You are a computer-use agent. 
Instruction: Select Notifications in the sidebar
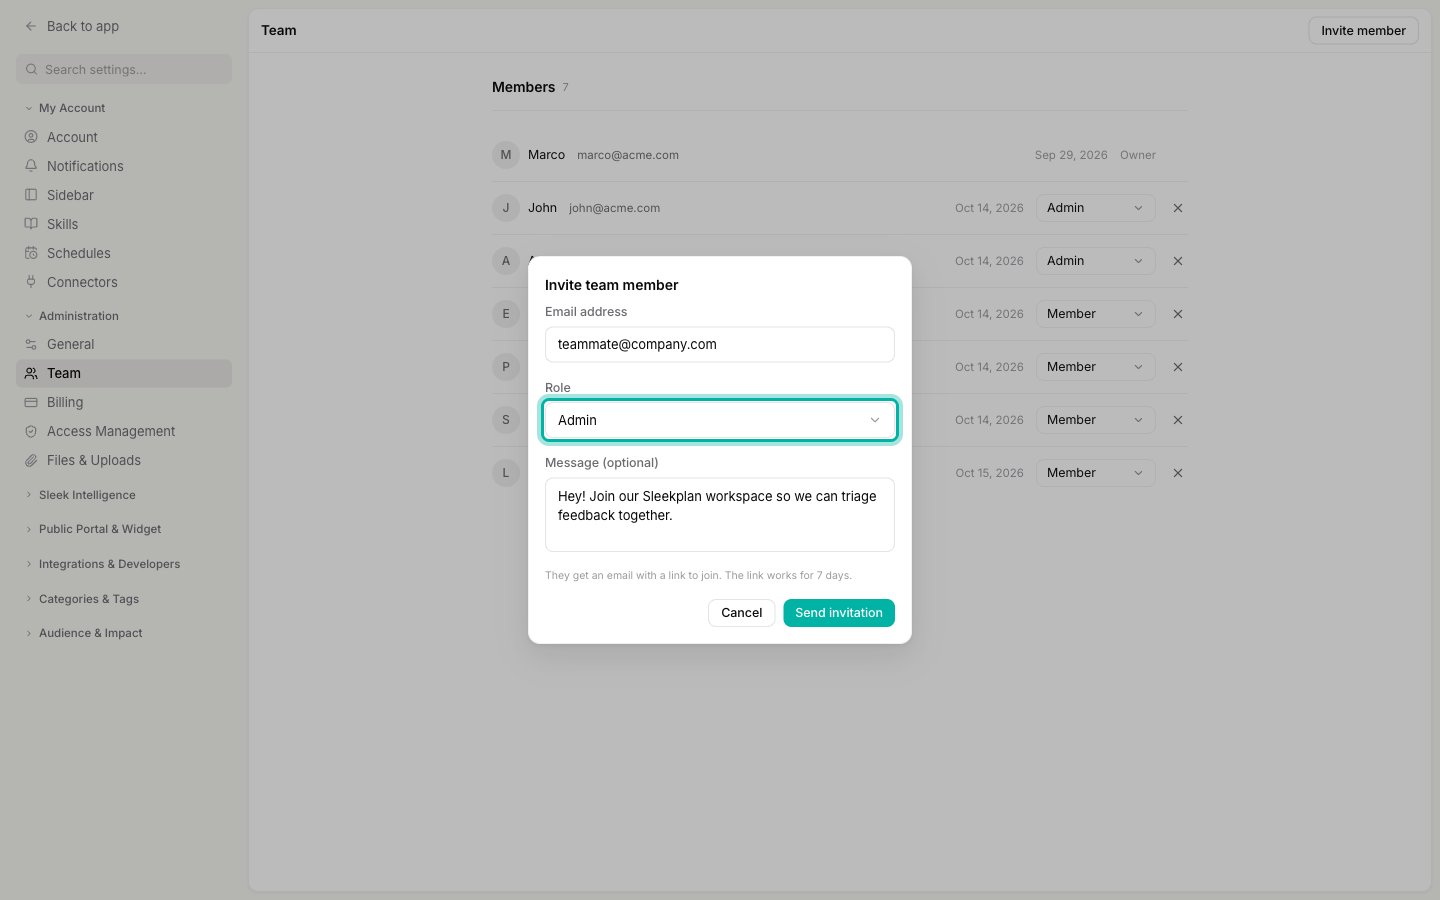[x=124, y=166]
